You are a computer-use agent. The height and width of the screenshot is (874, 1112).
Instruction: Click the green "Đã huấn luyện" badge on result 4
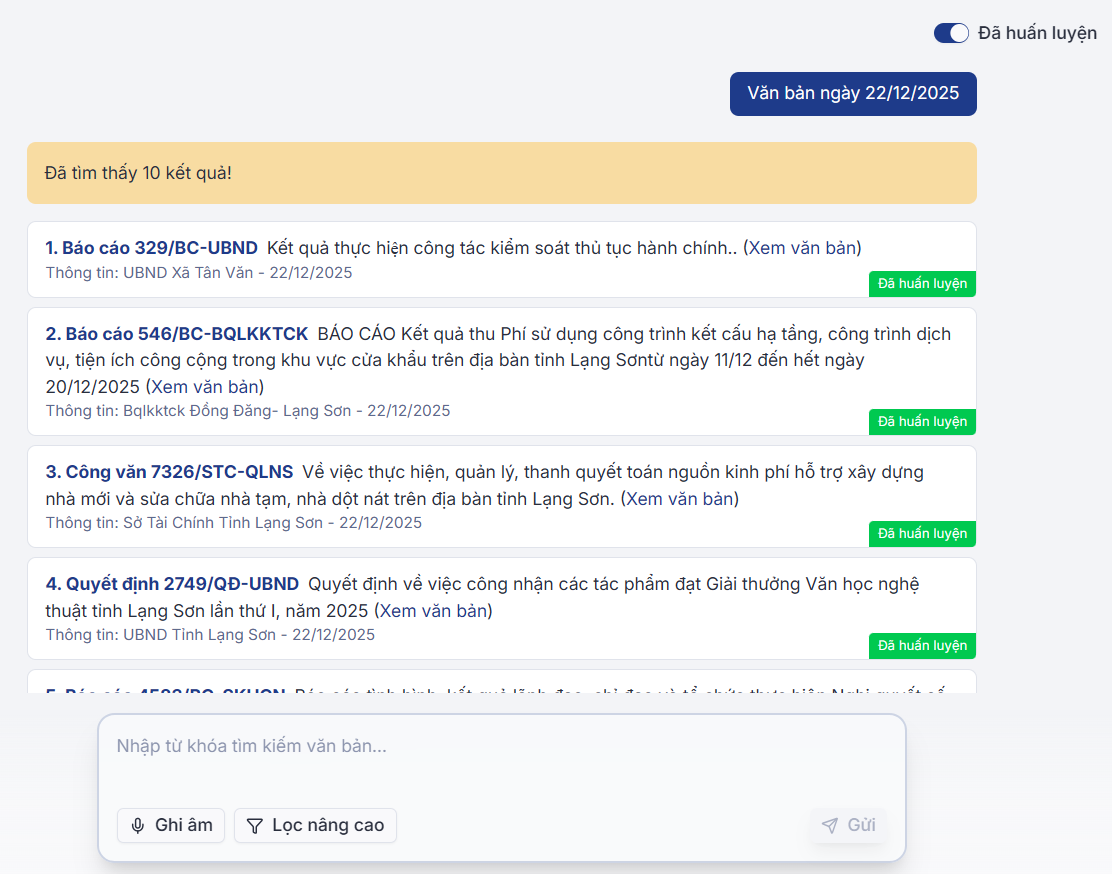[922, 646]
